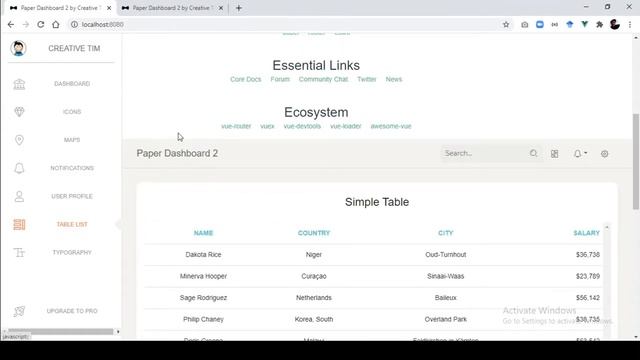Open the Maps pin icon in sidebar
This screenshot has height=360, width=640.
pos(19,140)
